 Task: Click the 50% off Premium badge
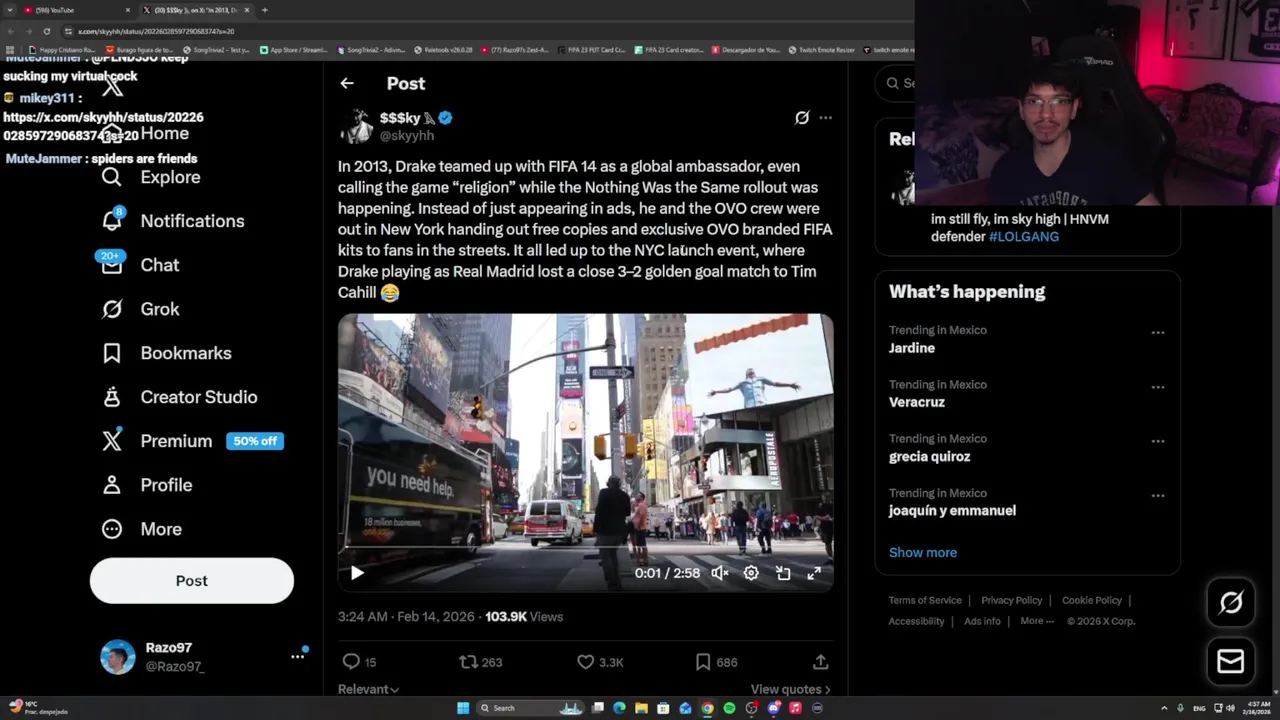255,441
